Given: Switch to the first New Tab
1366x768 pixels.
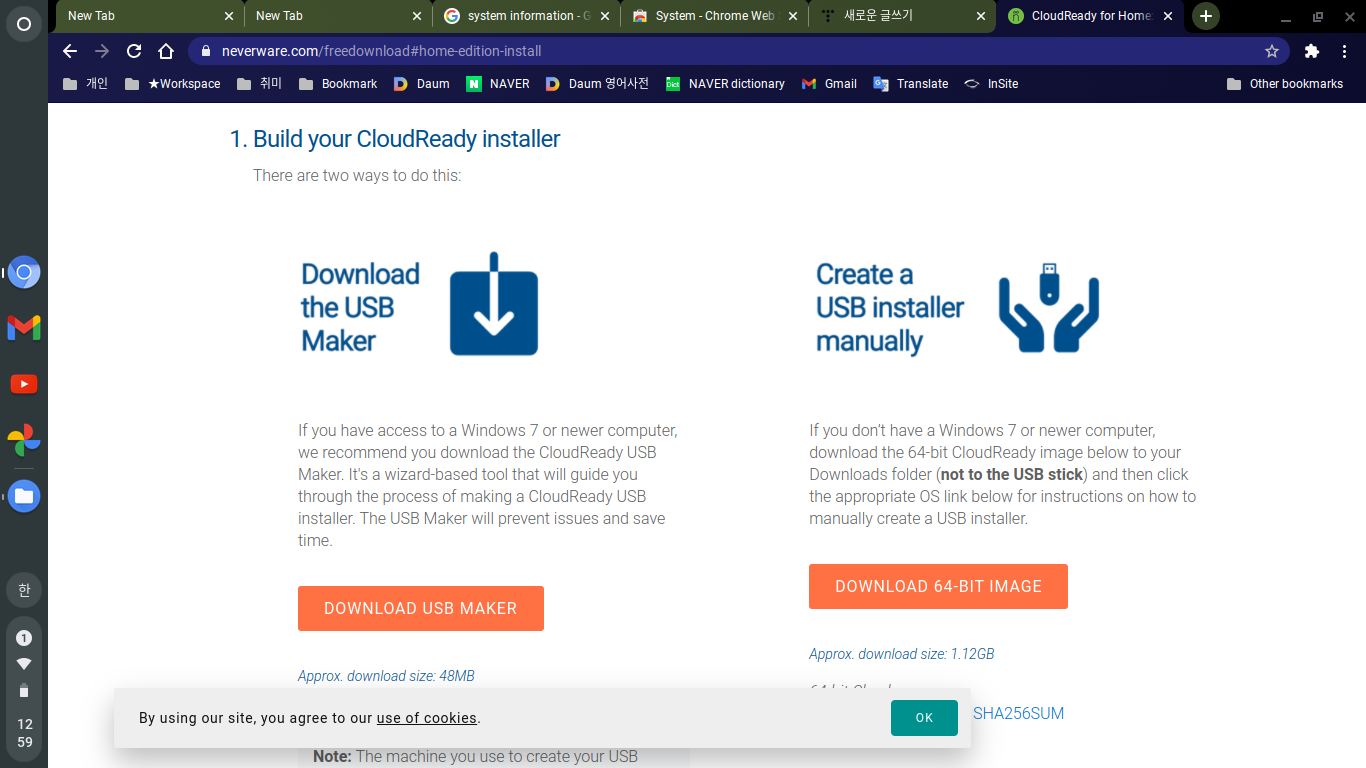Looking at the screenshot, I should [x=150, y=16].
